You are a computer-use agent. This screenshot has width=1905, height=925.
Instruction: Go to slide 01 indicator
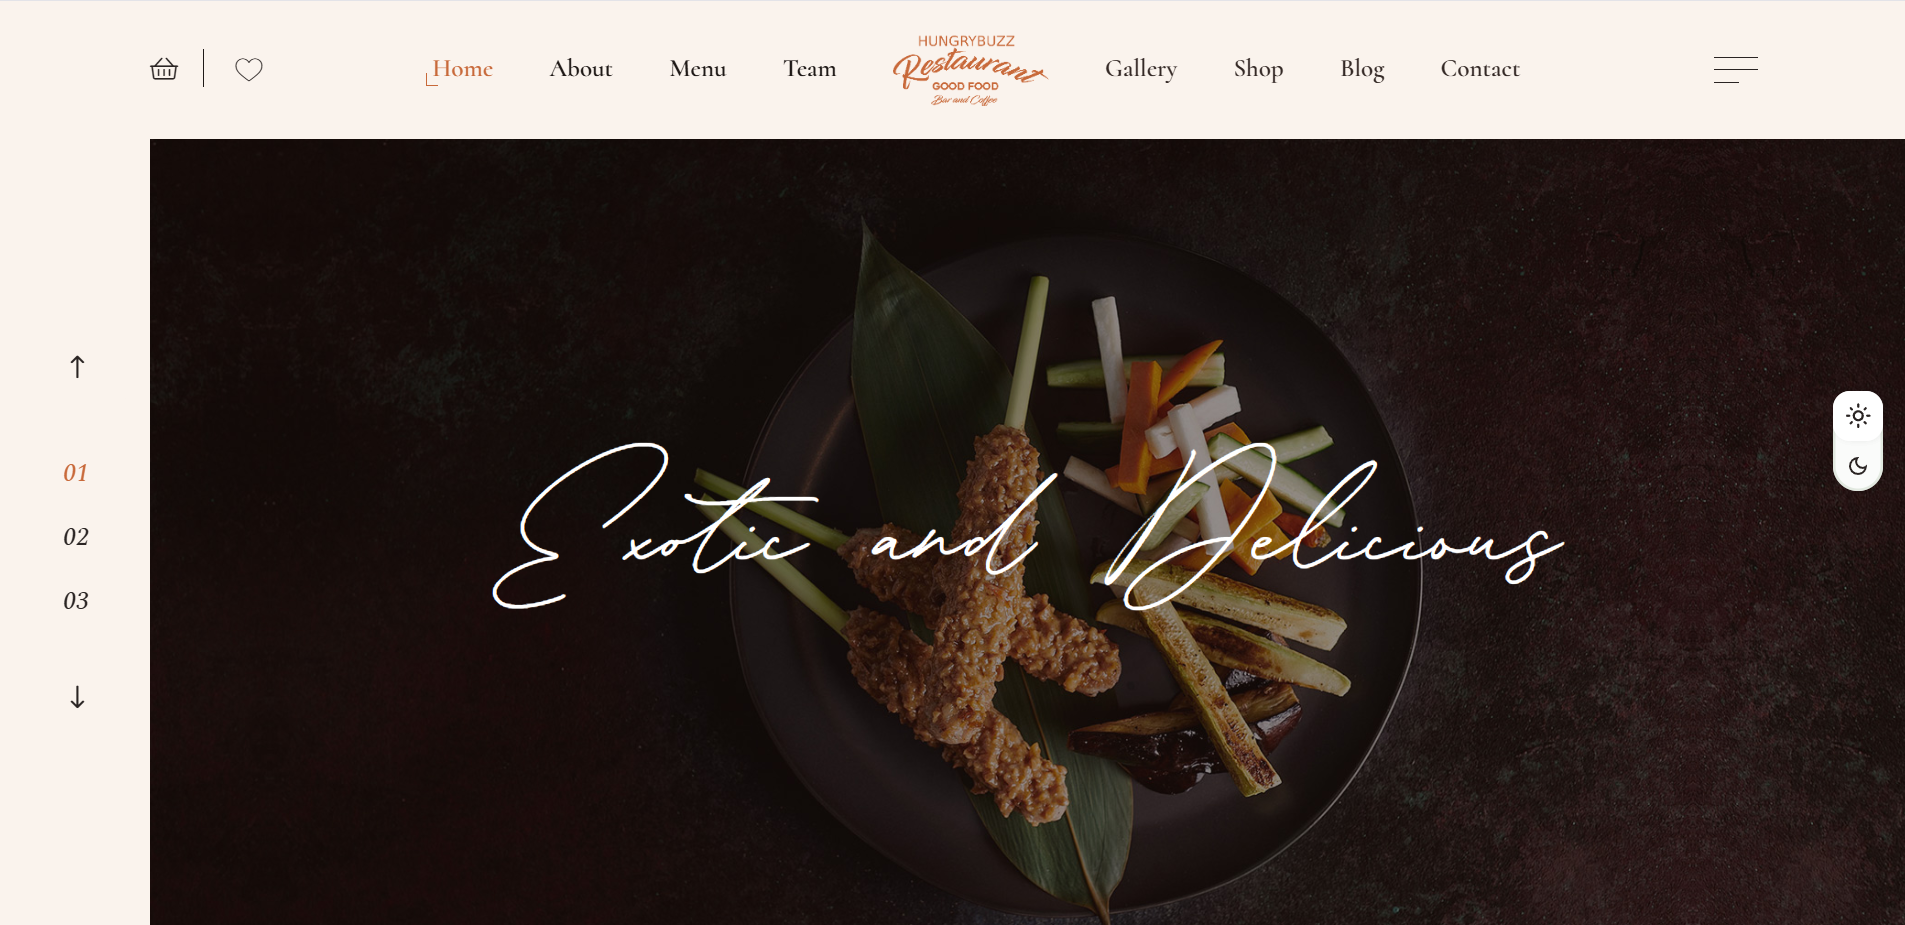point(76,473)
